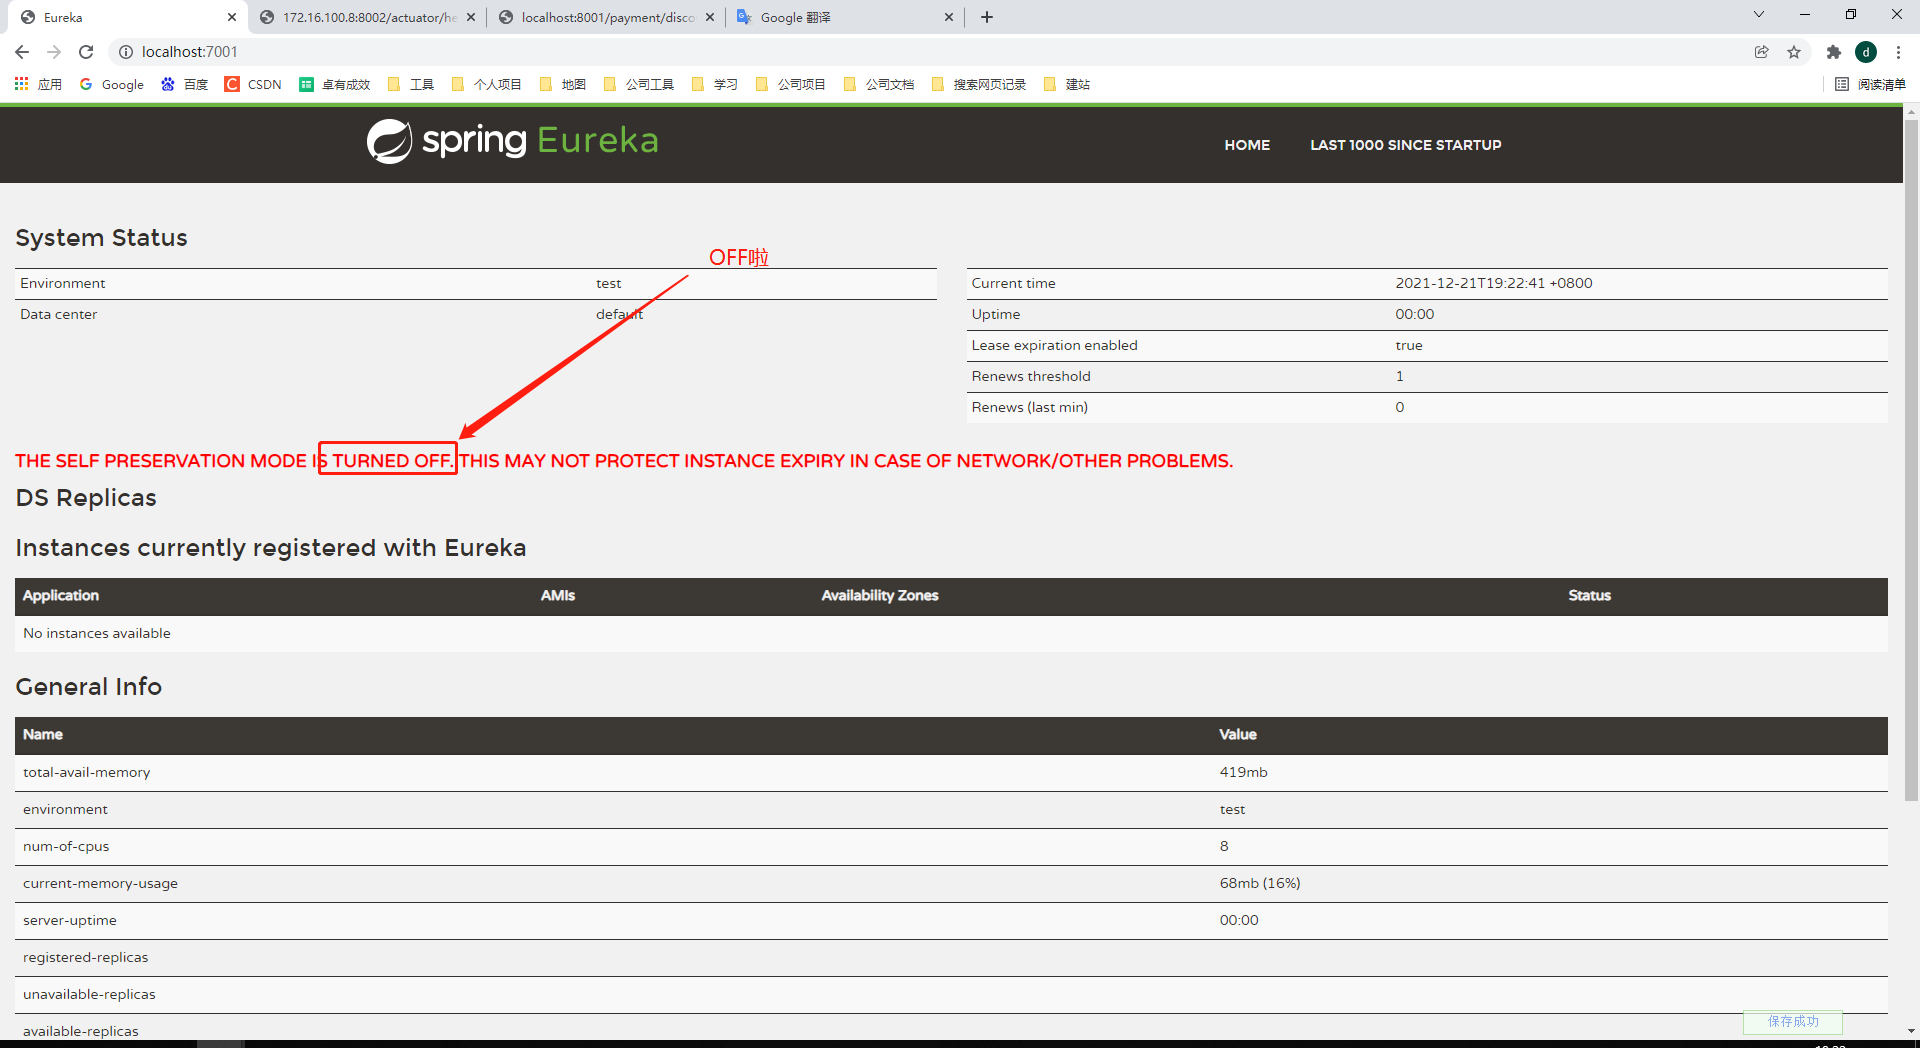1920x1048 pixels.
Task: Reload the Eureka page
Action: (86, 52)
